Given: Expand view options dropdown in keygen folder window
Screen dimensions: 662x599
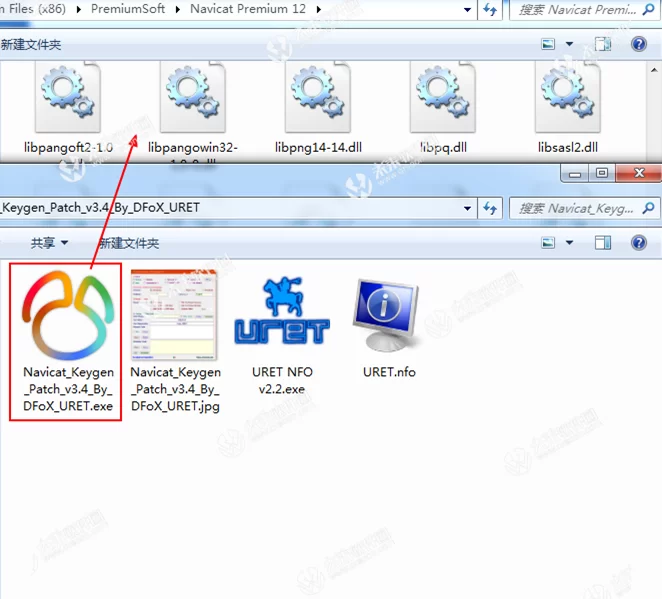Looking at the screenshot, I should click(570, 243).
